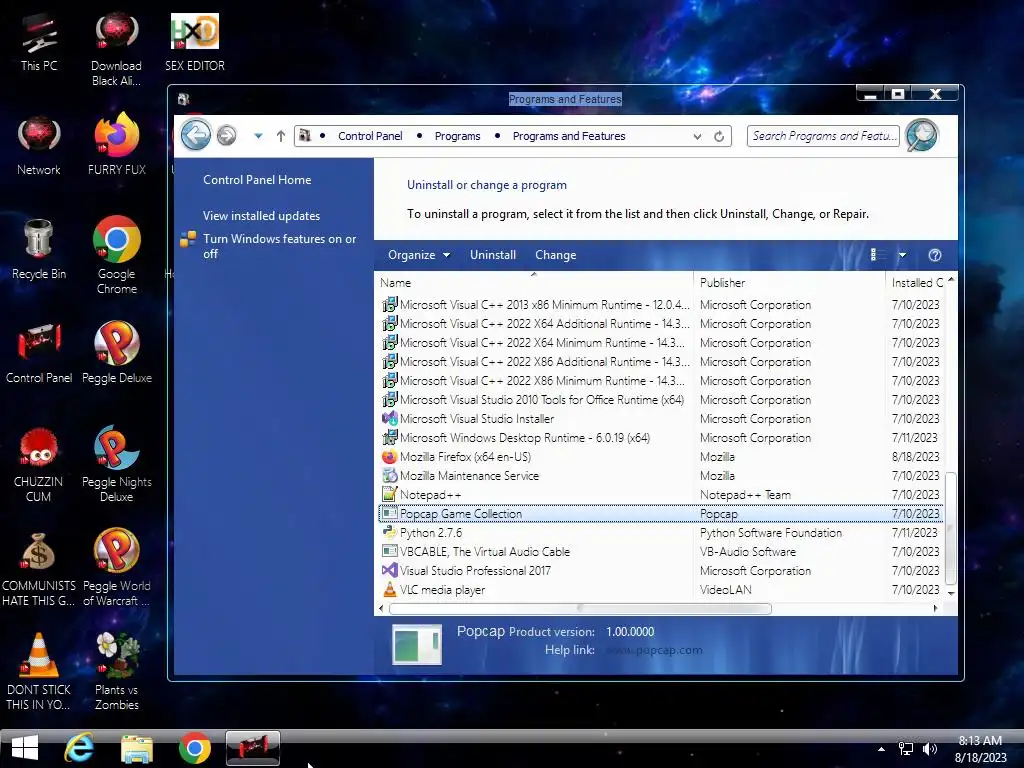Click the search magnifier icon
The height and width of the screenshot is (768, 1024).
click(x=922, y=135)
